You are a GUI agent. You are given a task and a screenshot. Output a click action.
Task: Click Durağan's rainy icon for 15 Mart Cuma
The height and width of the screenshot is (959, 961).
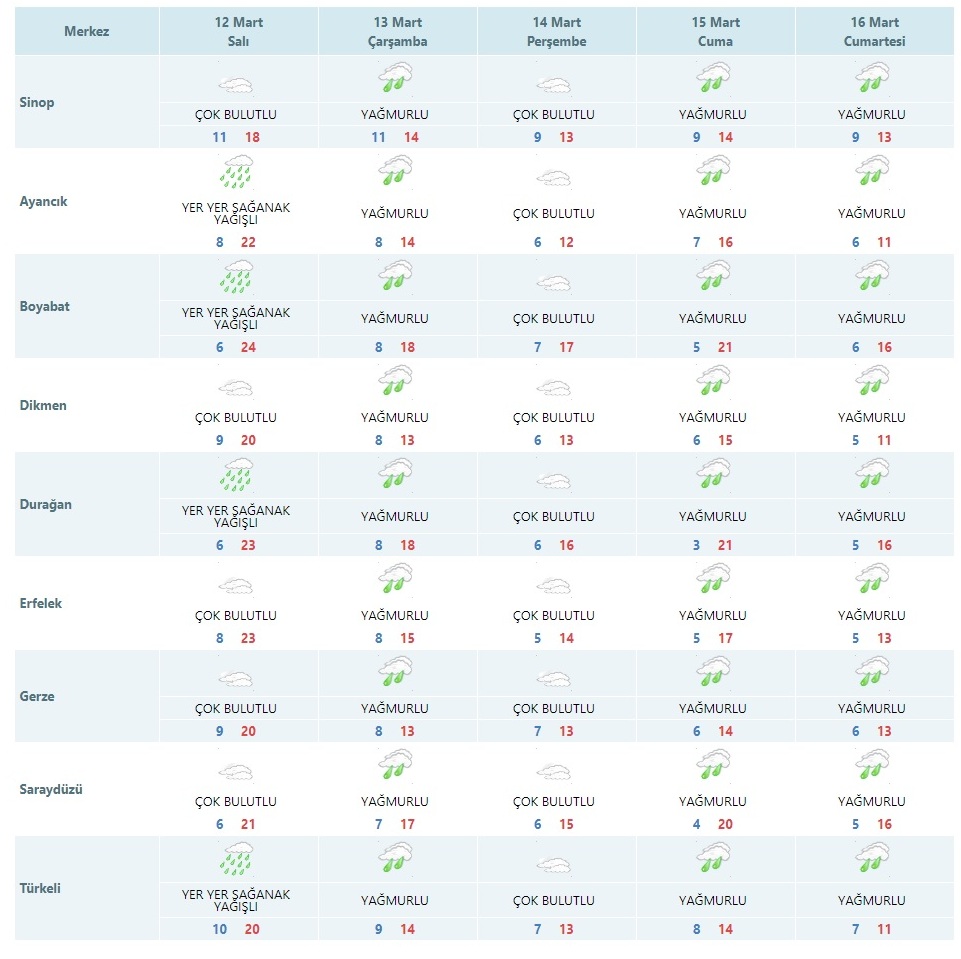(713, 474)
